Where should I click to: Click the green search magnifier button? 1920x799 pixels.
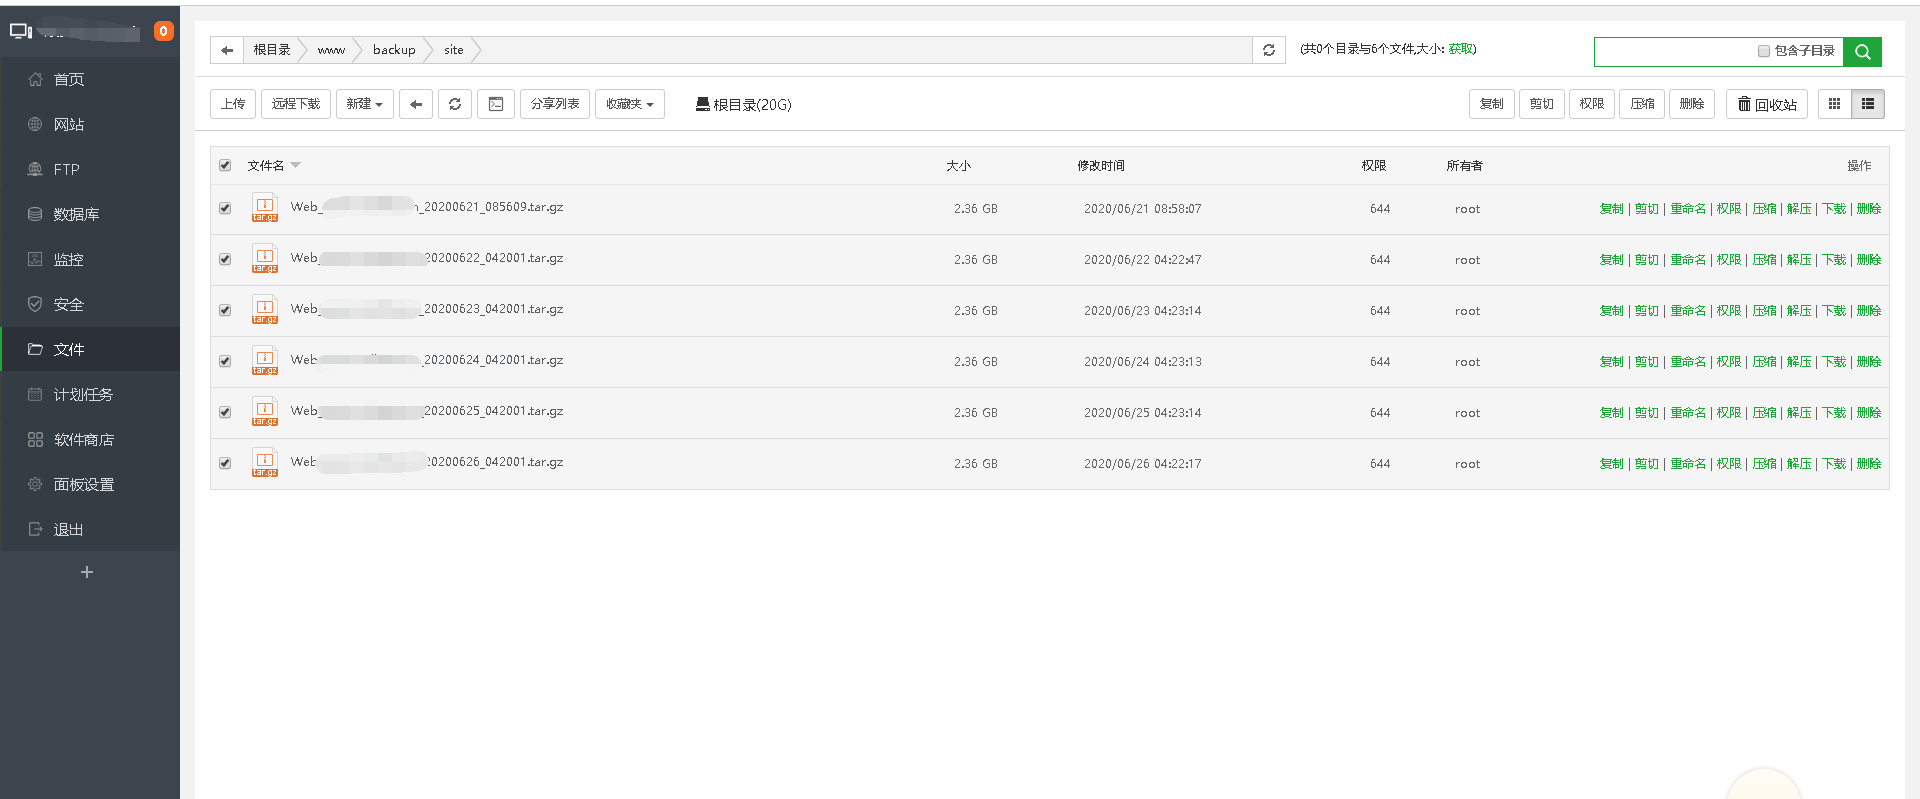click(1862, 52)
